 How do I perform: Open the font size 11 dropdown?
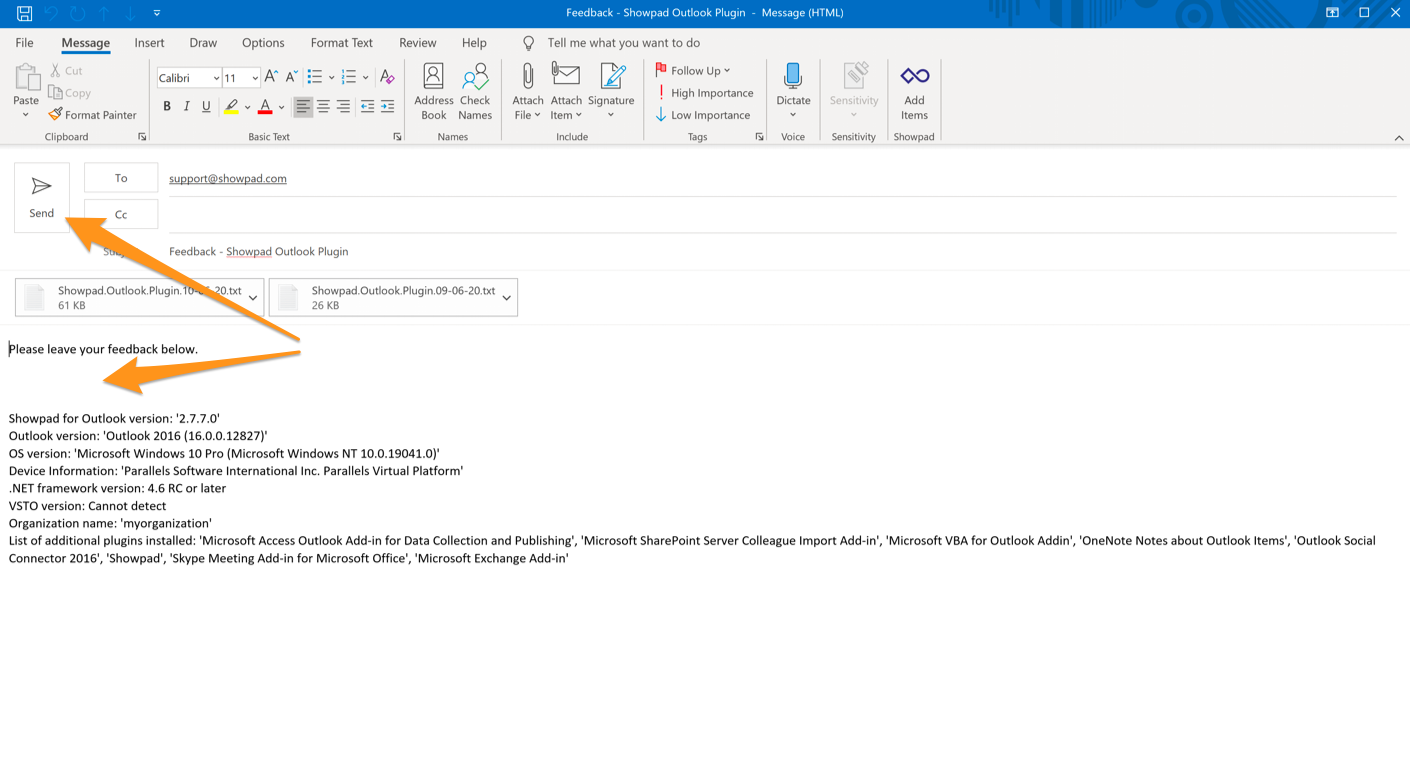[x=255, y=78]
